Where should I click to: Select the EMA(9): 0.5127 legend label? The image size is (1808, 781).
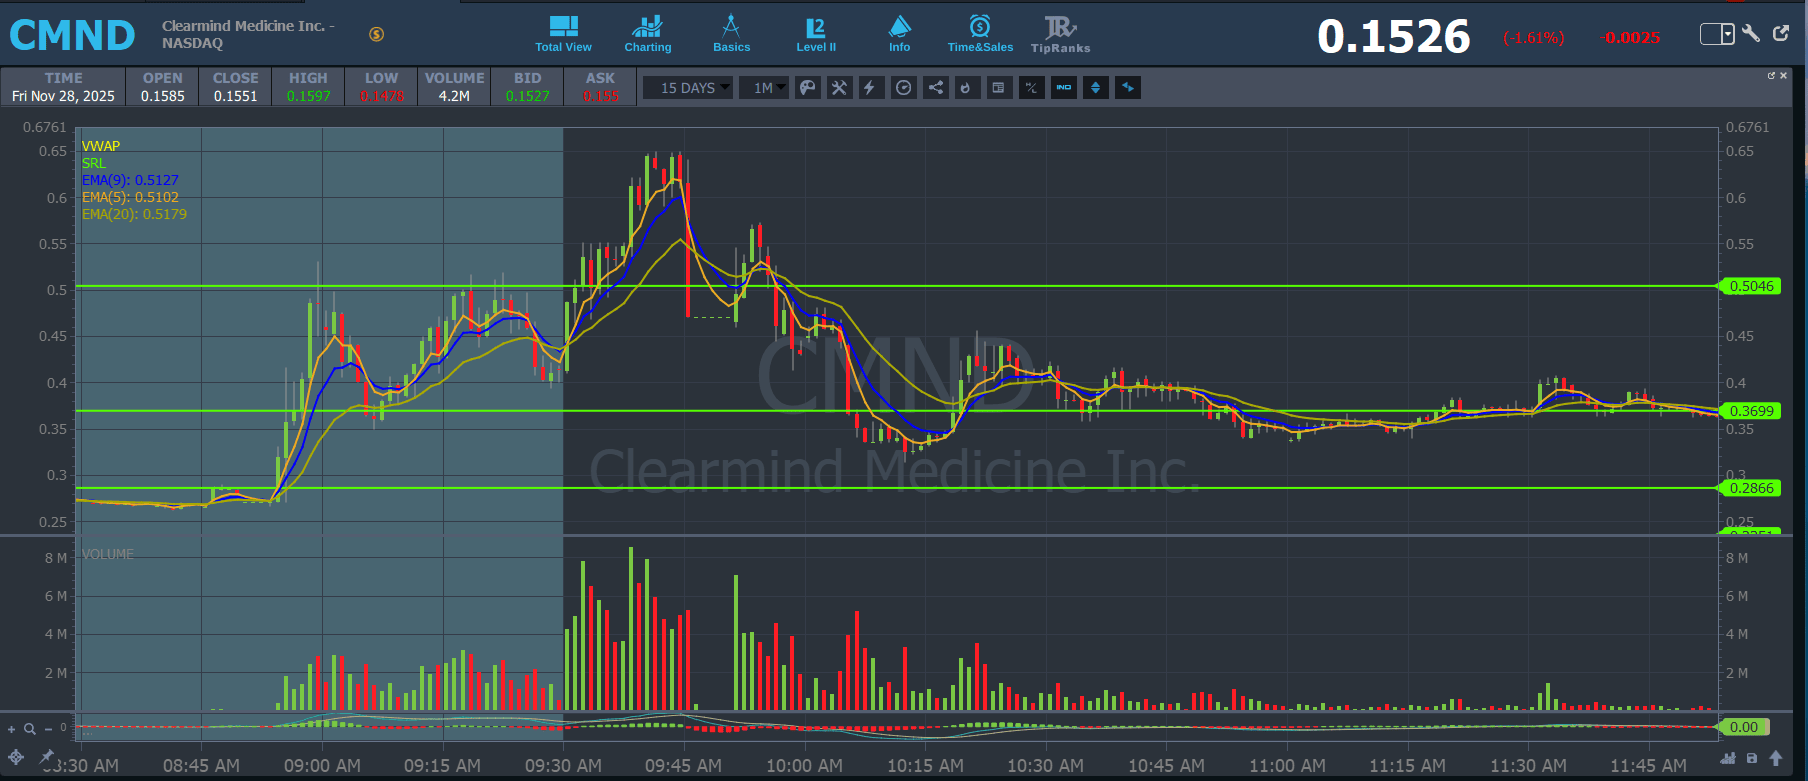130,180
